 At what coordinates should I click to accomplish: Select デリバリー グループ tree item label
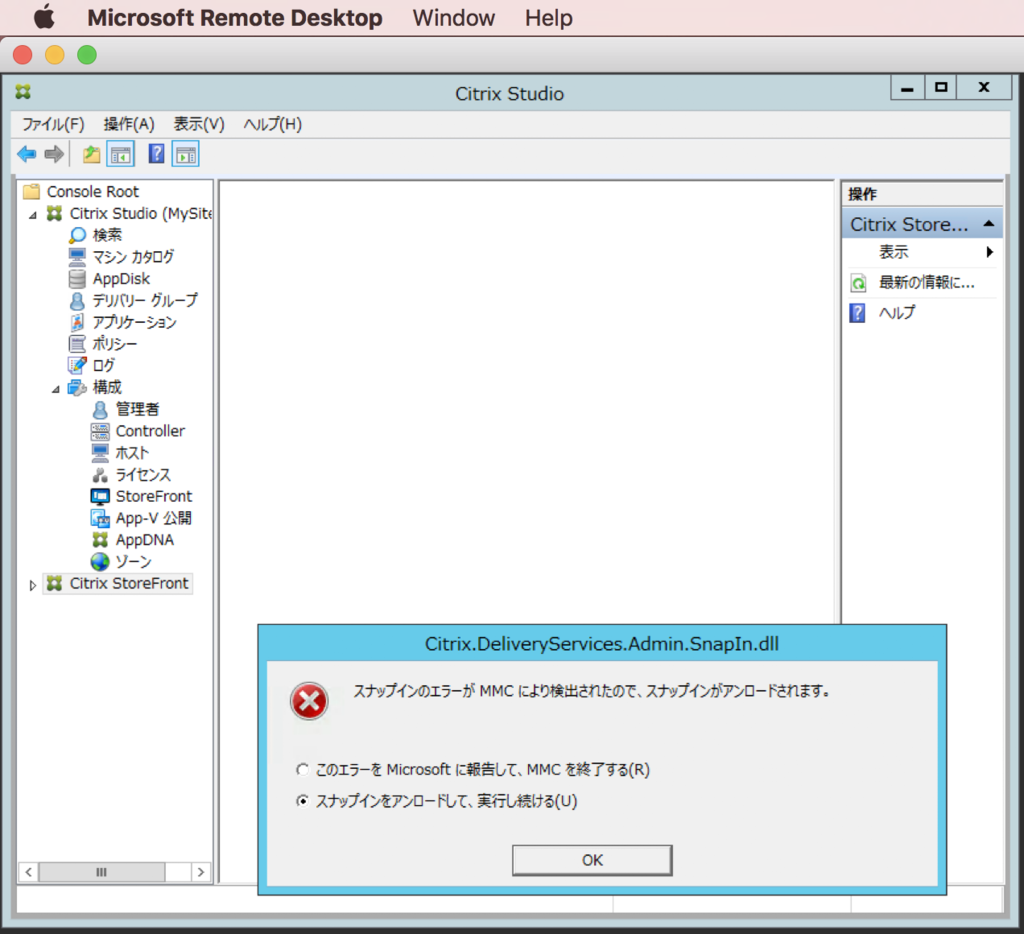click(145, 300)
